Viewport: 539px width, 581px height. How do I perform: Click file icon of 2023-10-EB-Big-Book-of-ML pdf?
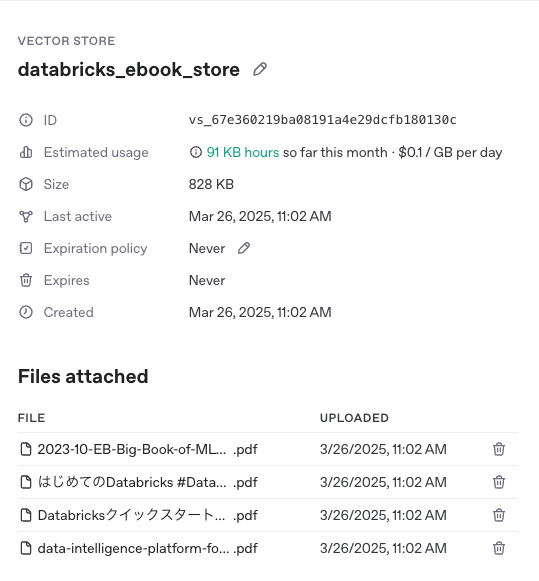26,449
